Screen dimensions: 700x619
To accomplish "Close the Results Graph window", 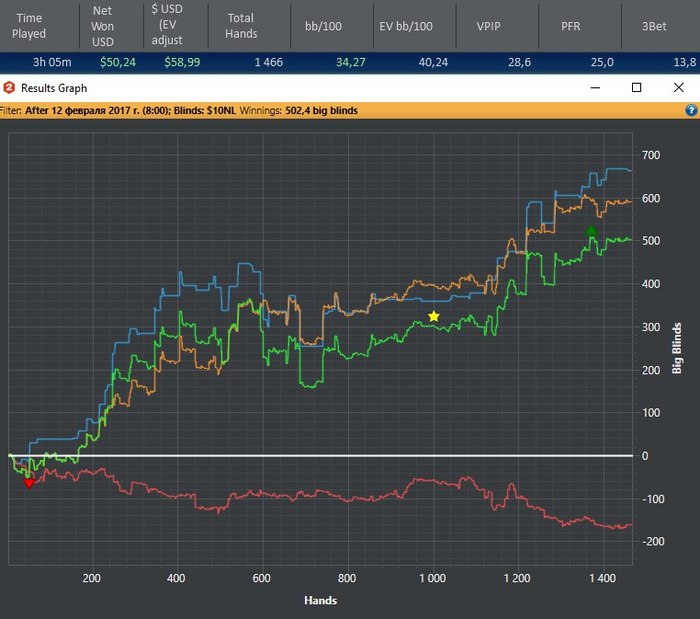I will (679, 87).
